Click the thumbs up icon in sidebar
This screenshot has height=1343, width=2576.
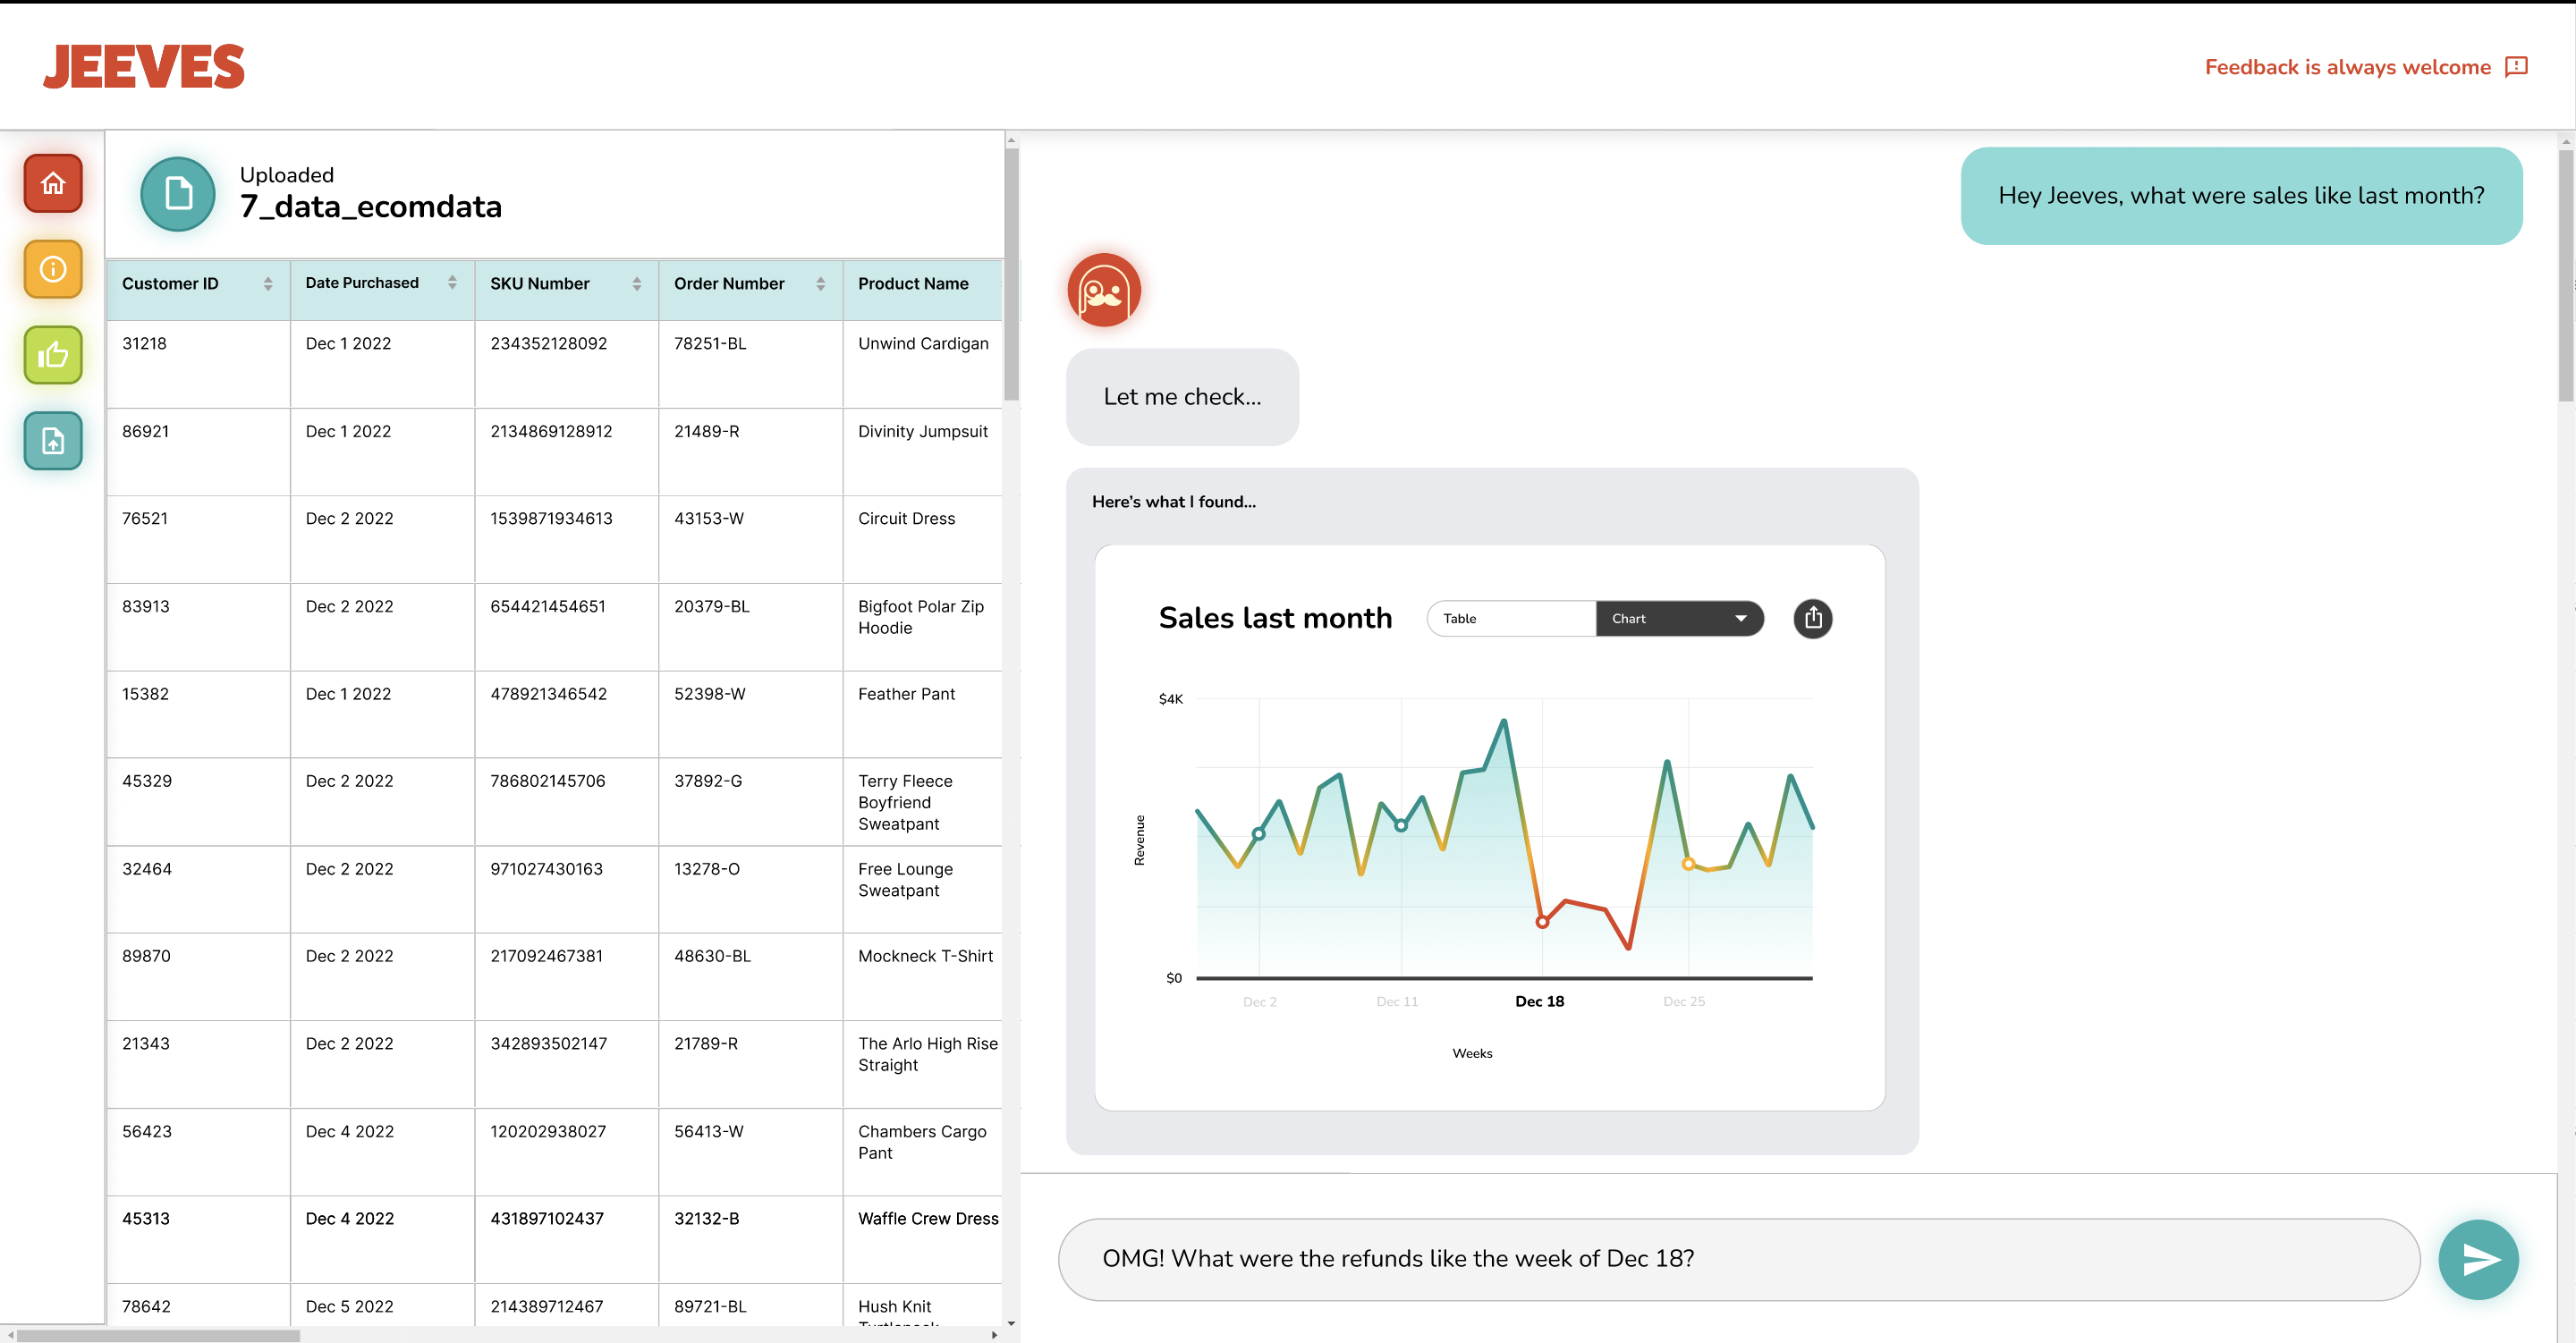pos(53,354)
